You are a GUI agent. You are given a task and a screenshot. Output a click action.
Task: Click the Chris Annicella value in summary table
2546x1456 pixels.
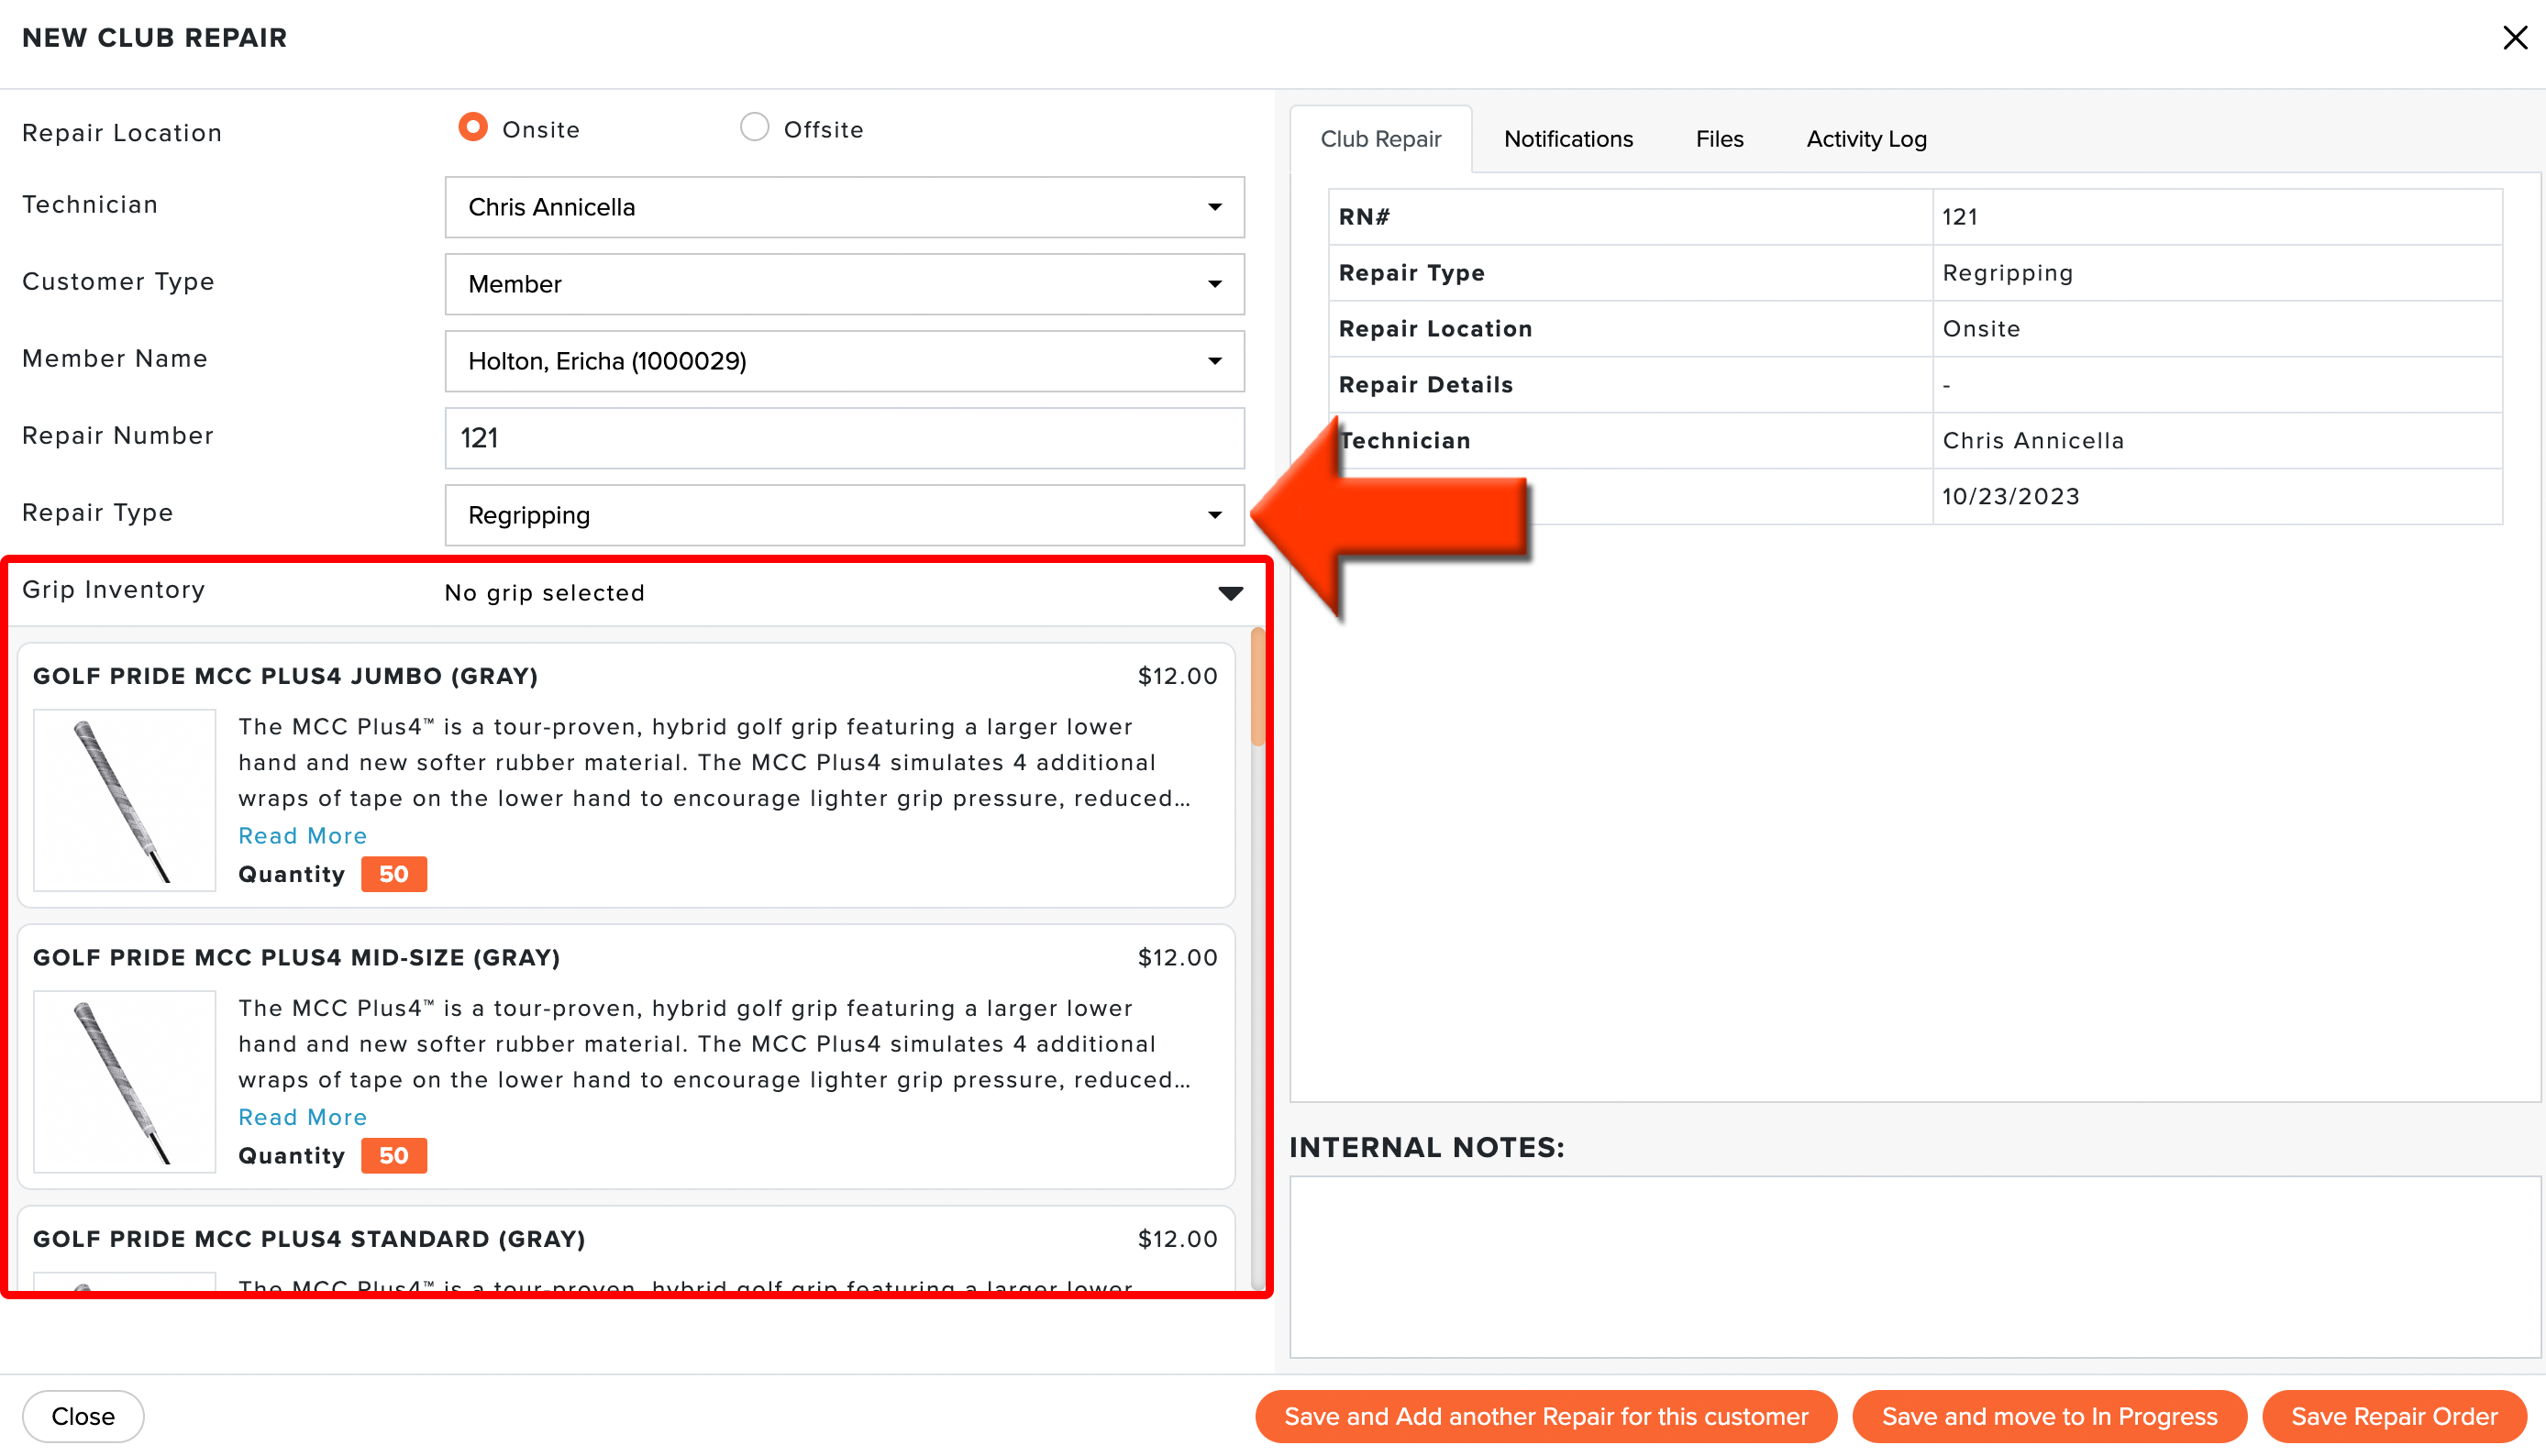point(2032,441)
